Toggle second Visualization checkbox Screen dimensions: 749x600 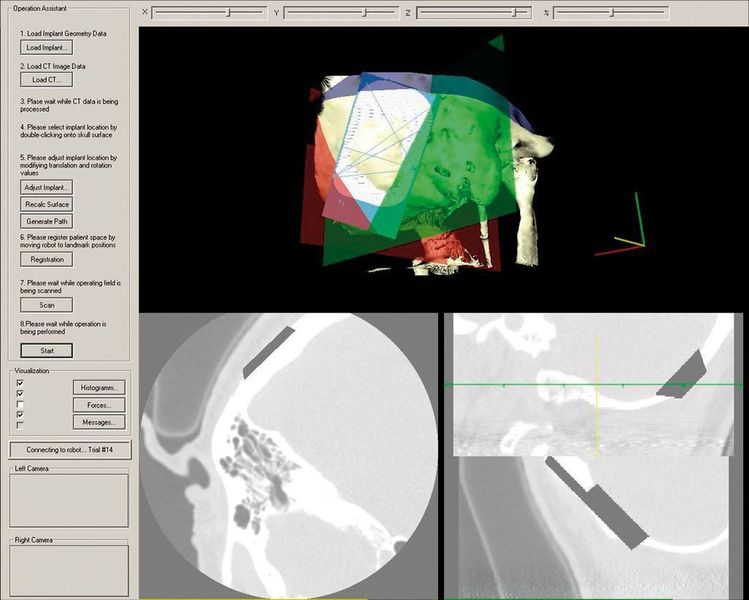pos(20,394)
